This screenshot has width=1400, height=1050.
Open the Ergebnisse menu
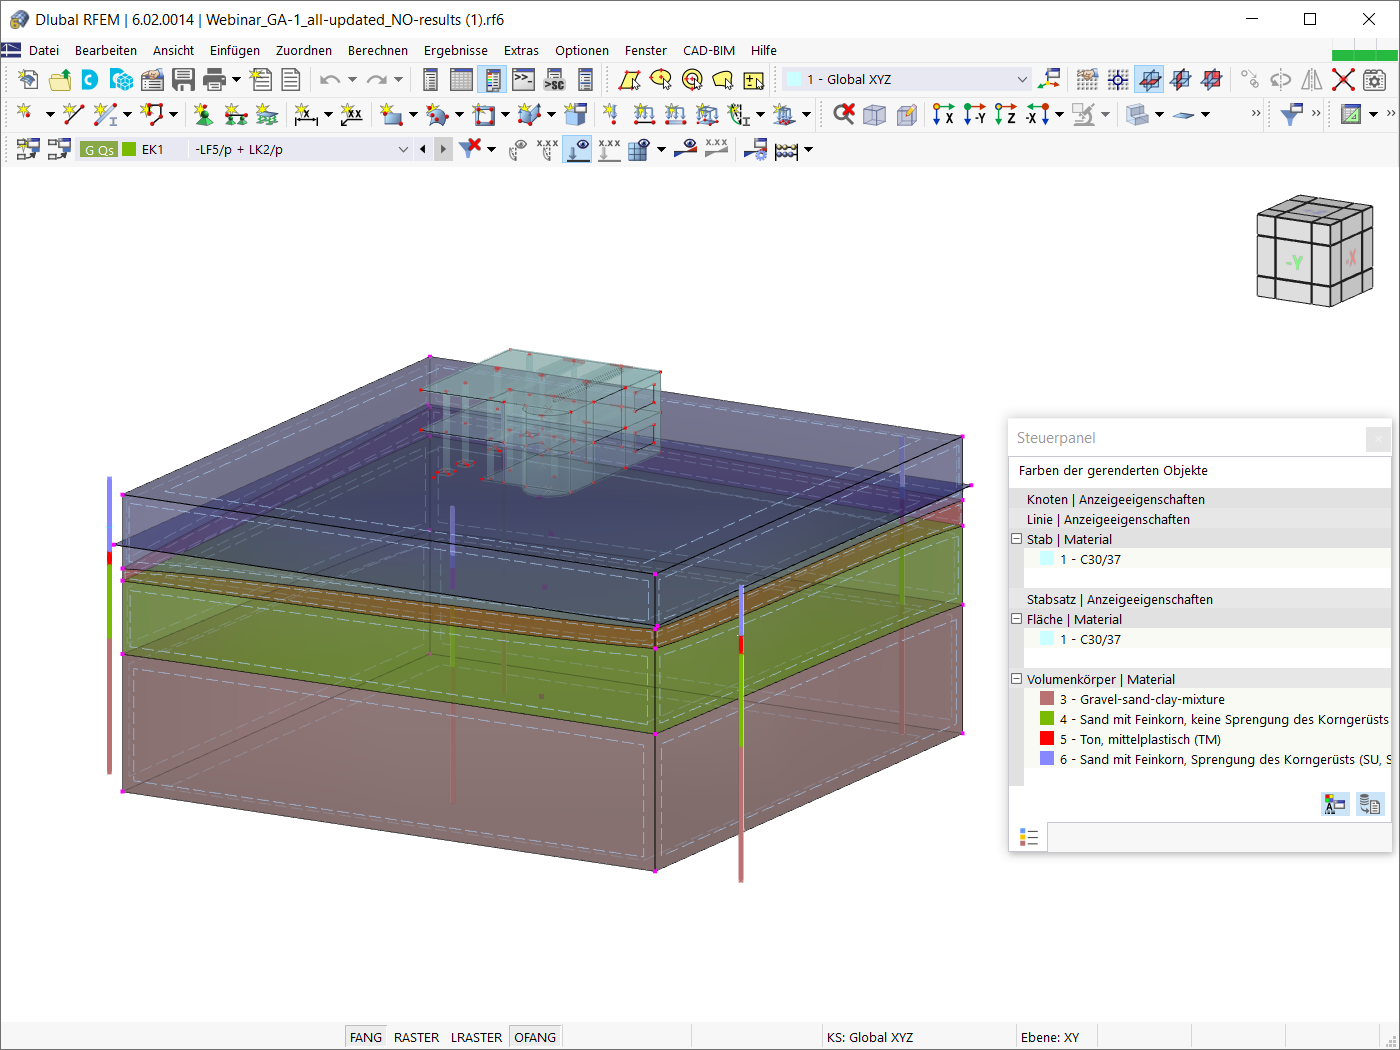tap(455, 50)
